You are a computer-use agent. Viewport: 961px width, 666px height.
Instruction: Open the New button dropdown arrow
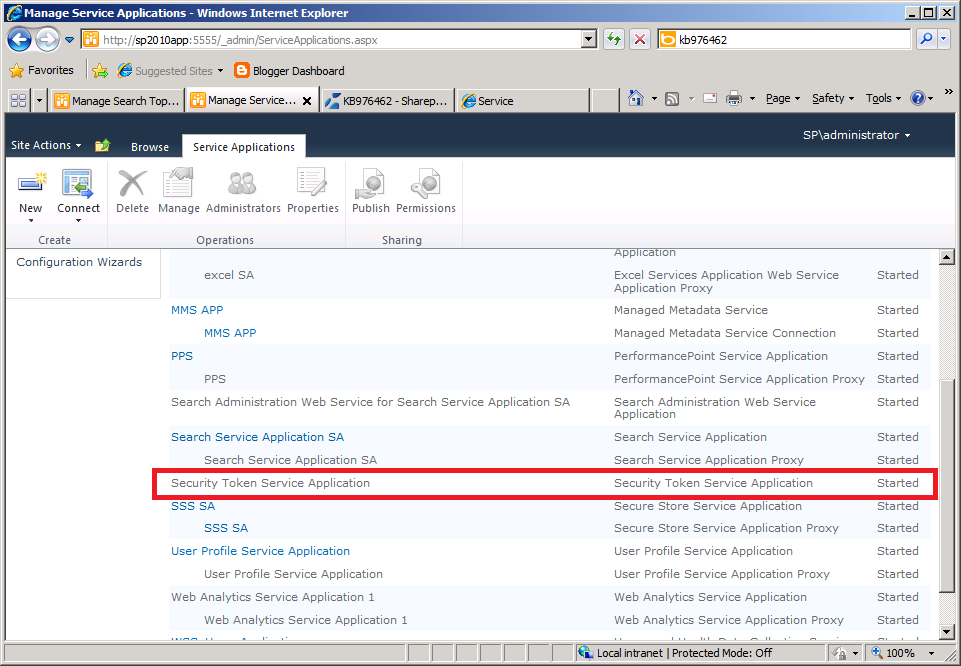pyautogui.click(x=31, y=221)
